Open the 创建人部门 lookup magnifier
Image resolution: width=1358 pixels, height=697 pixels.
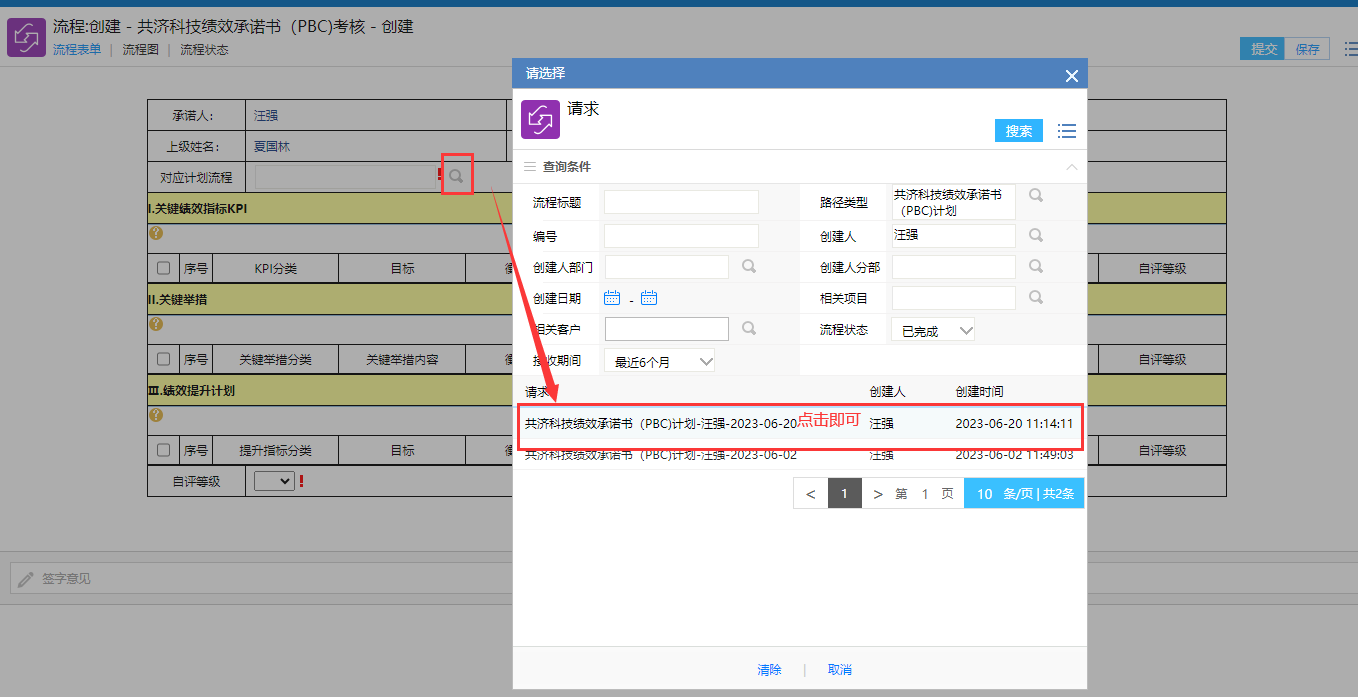(748, 267)
